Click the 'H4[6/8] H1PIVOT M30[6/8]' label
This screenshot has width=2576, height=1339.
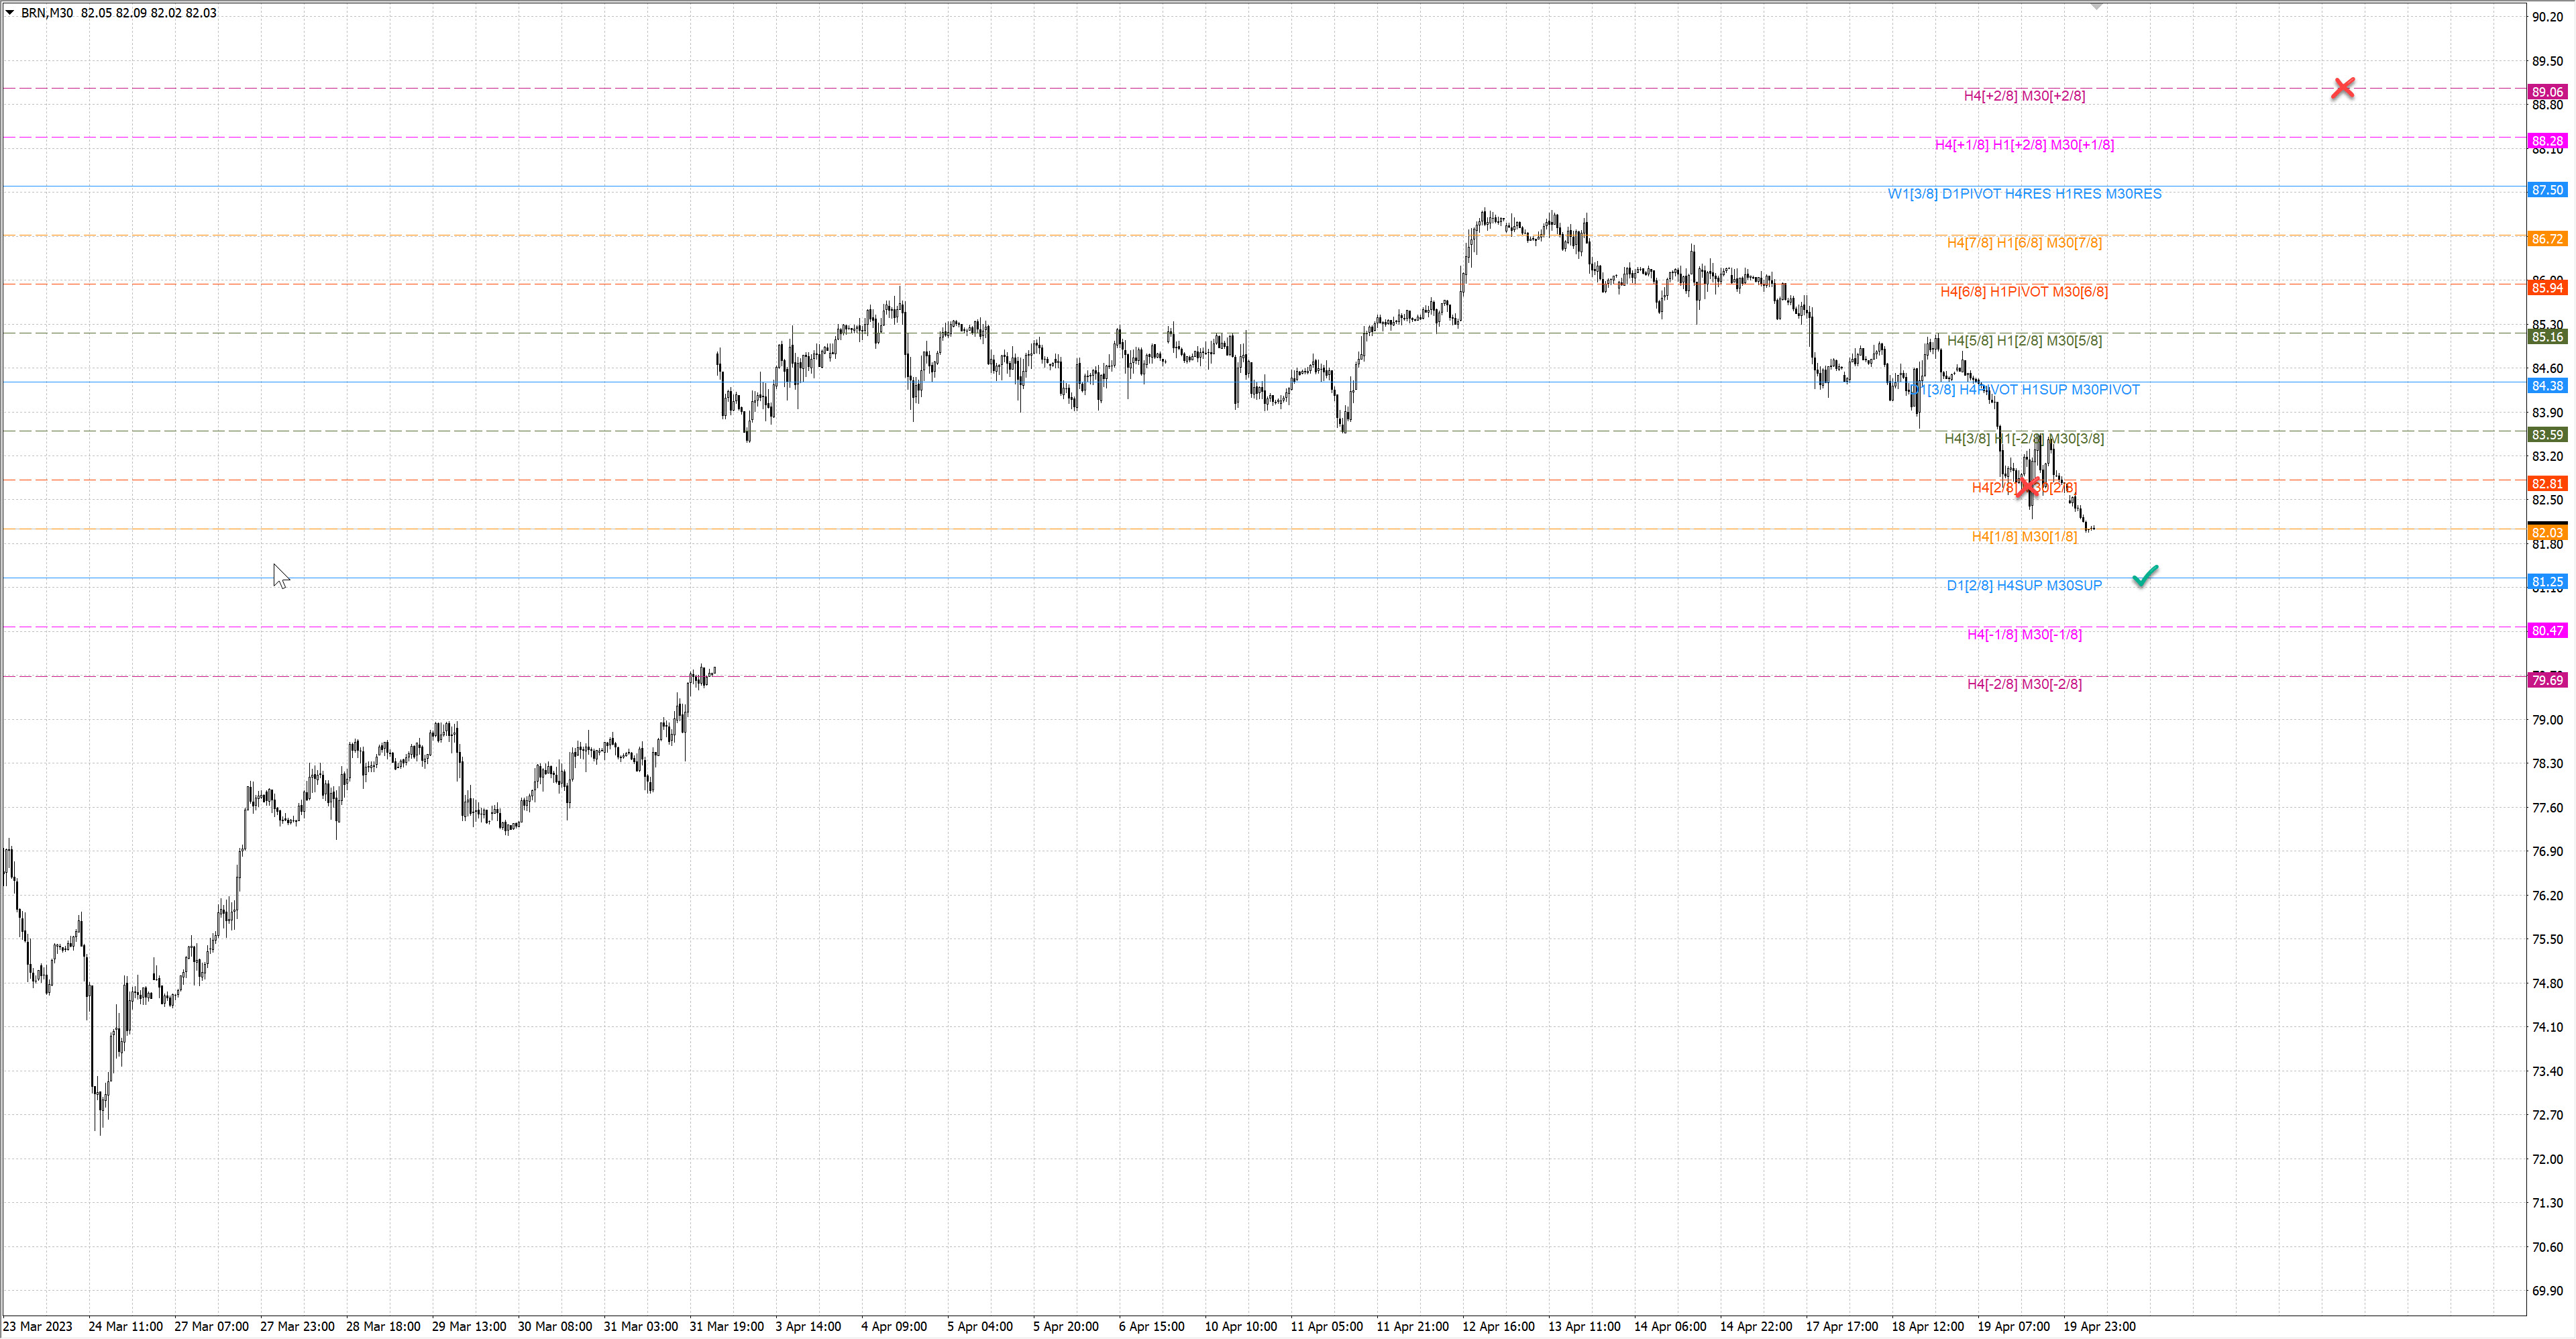click(2023, 292)
